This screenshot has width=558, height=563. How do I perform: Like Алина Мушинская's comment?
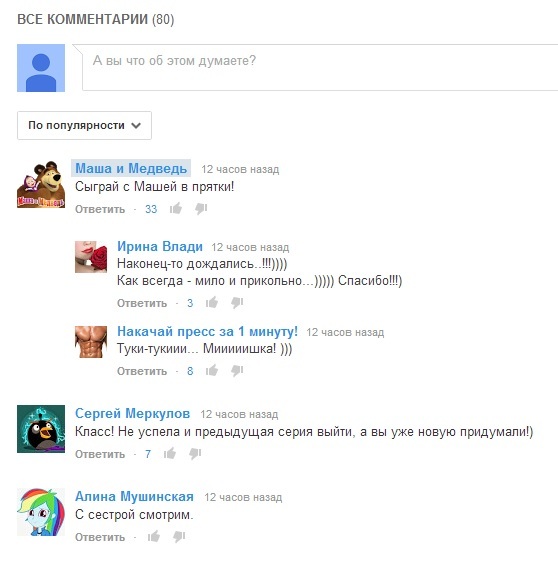tap(154, 536)
